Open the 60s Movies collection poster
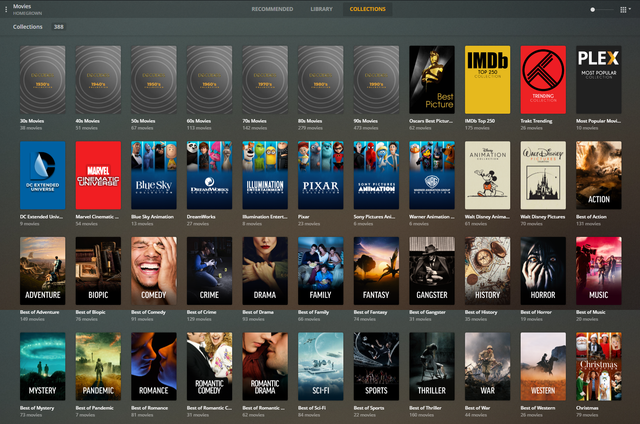This screenshot has width=640, height=424. (209, 80)
